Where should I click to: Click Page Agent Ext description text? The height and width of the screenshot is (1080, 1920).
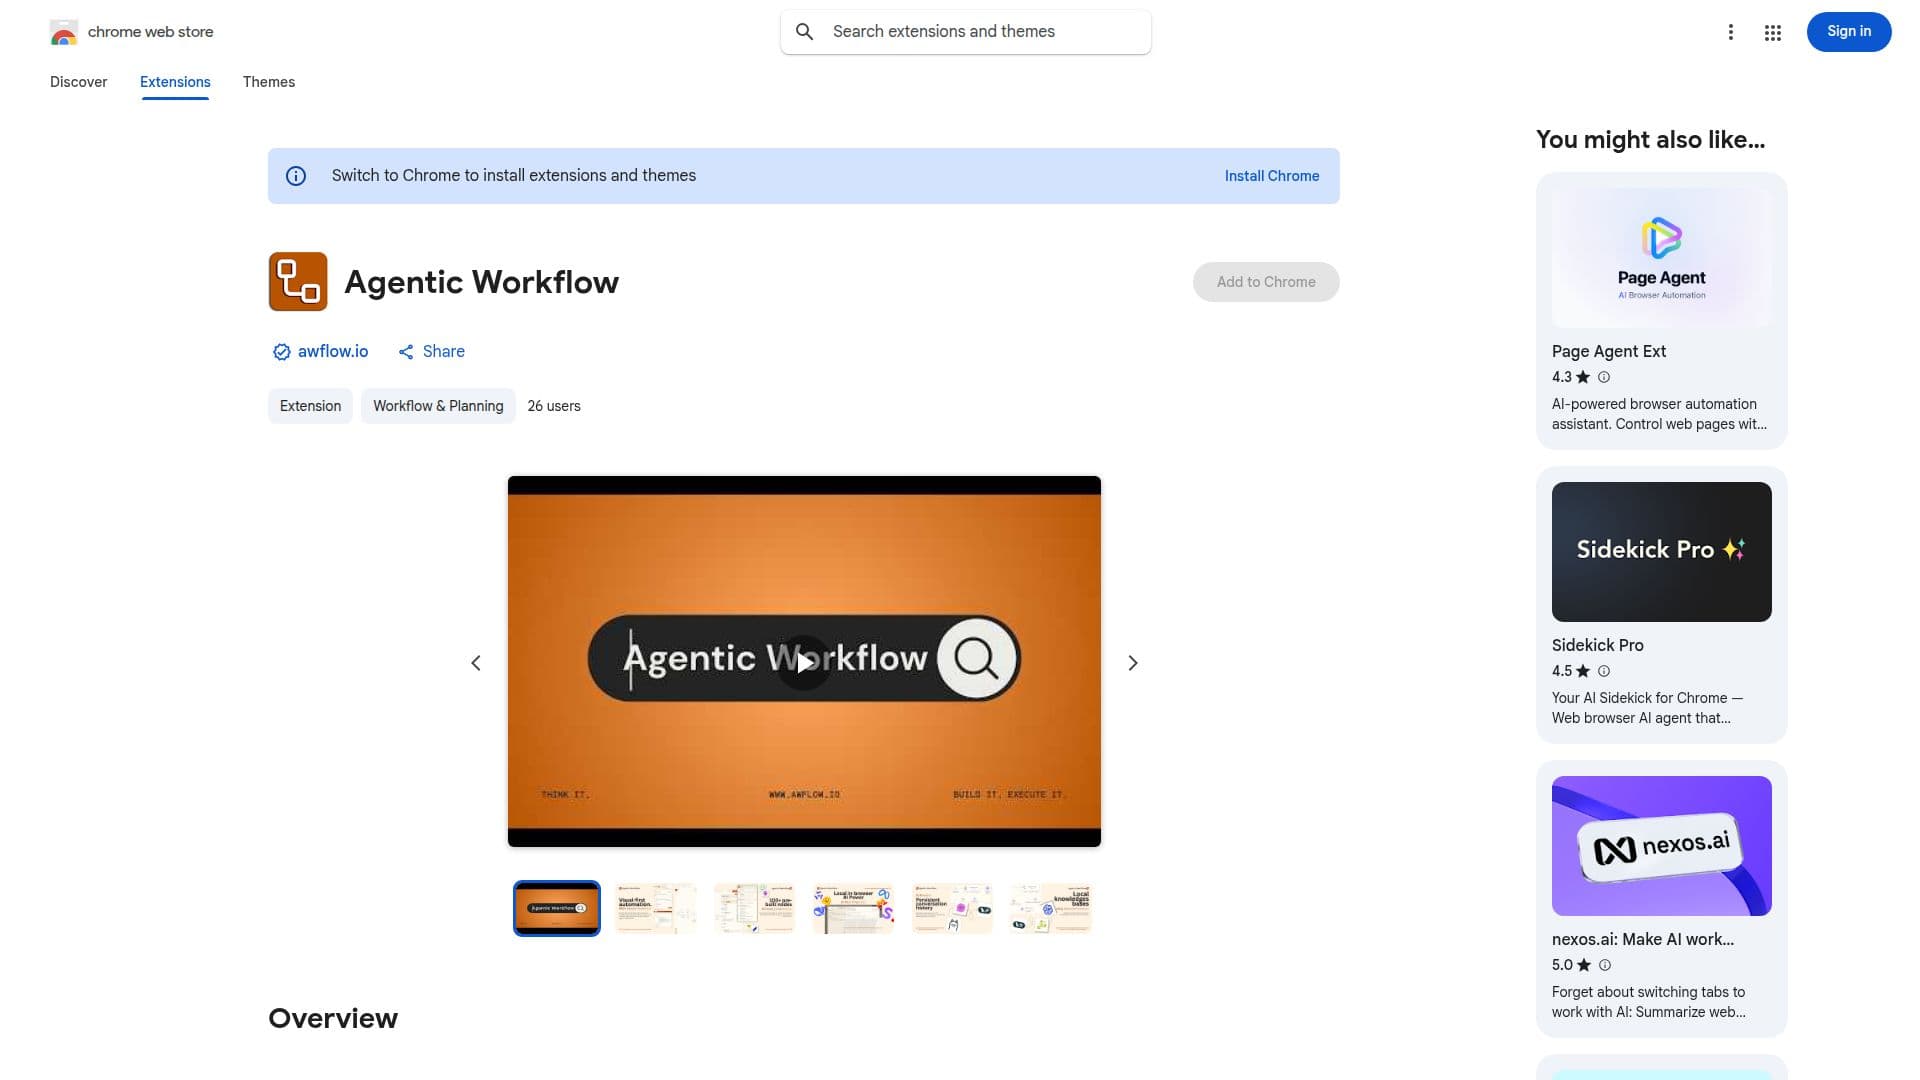tap(1659, 414)
